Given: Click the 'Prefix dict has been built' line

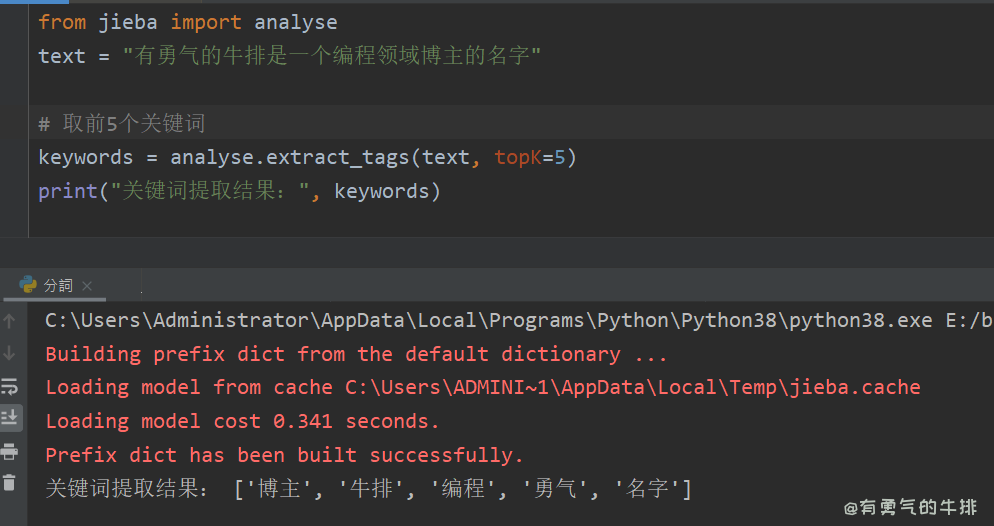Looking at the screenshot, I should pyautogui.click(x=285, y=455).
